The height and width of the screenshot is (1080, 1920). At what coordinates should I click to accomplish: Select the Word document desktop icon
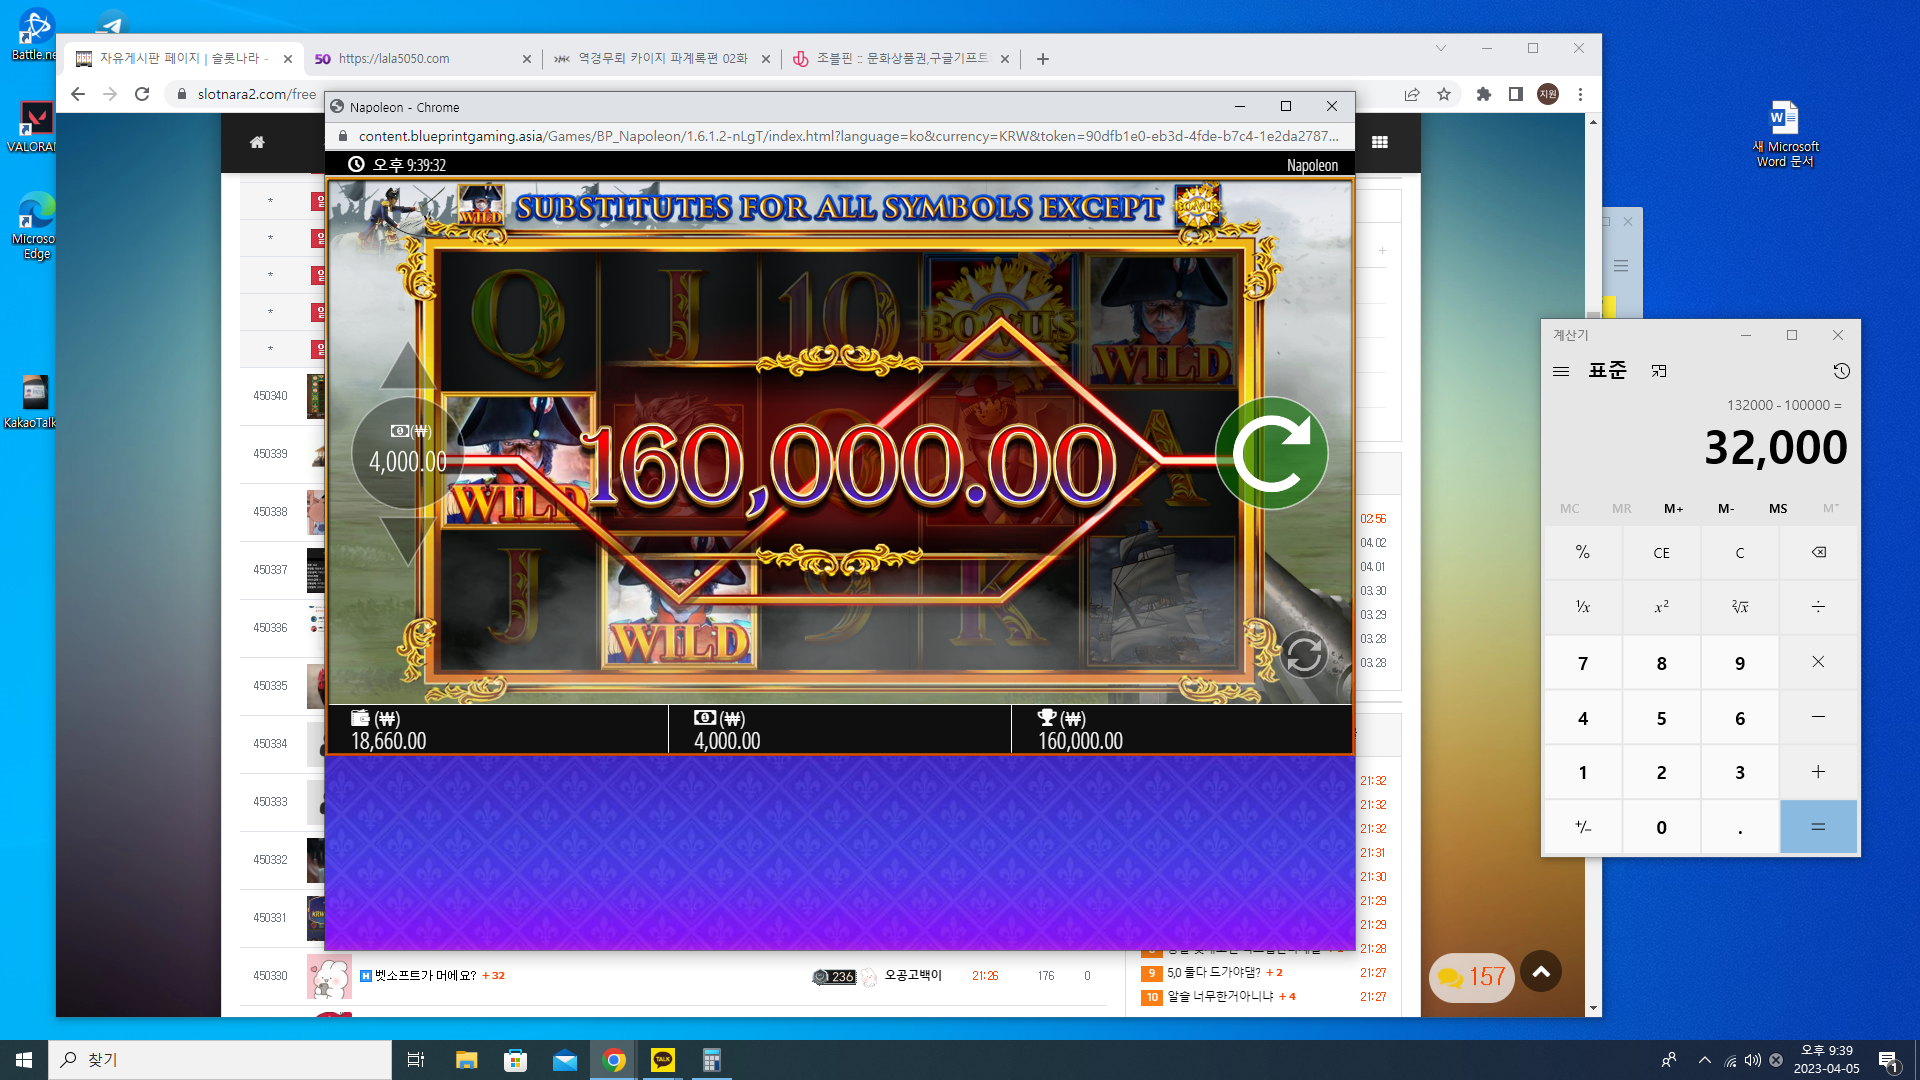[1785, 134]
